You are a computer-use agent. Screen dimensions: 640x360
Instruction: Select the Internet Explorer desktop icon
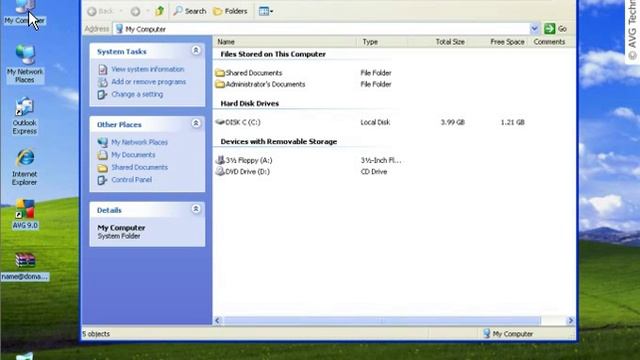(24, 167)
